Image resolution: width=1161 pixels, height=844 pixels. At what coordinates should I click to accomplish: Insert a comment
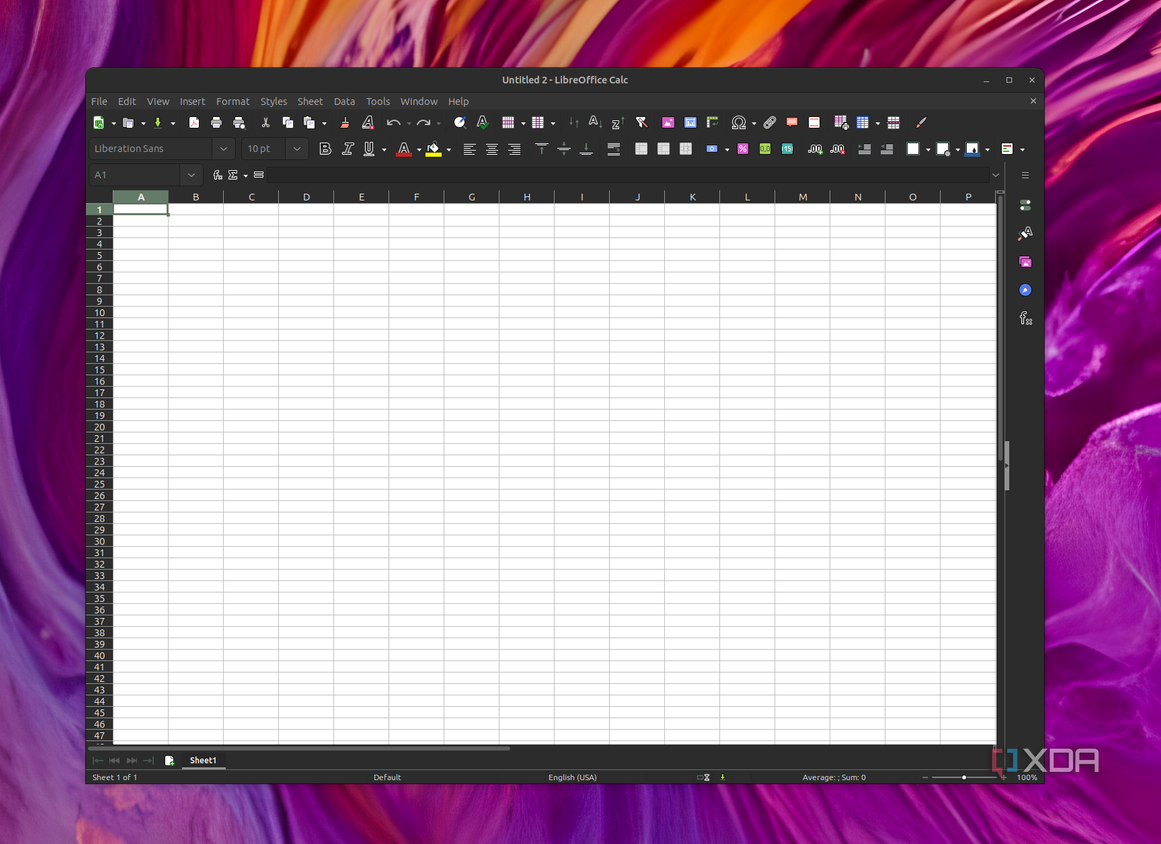792,123
